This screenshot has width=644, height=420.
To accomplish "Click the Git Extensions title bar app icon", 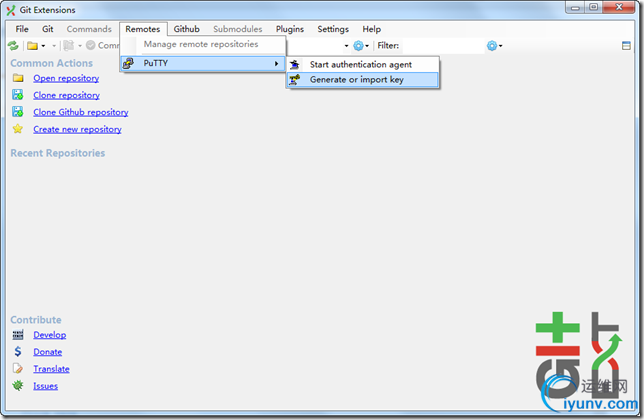I will coord(11,10).
